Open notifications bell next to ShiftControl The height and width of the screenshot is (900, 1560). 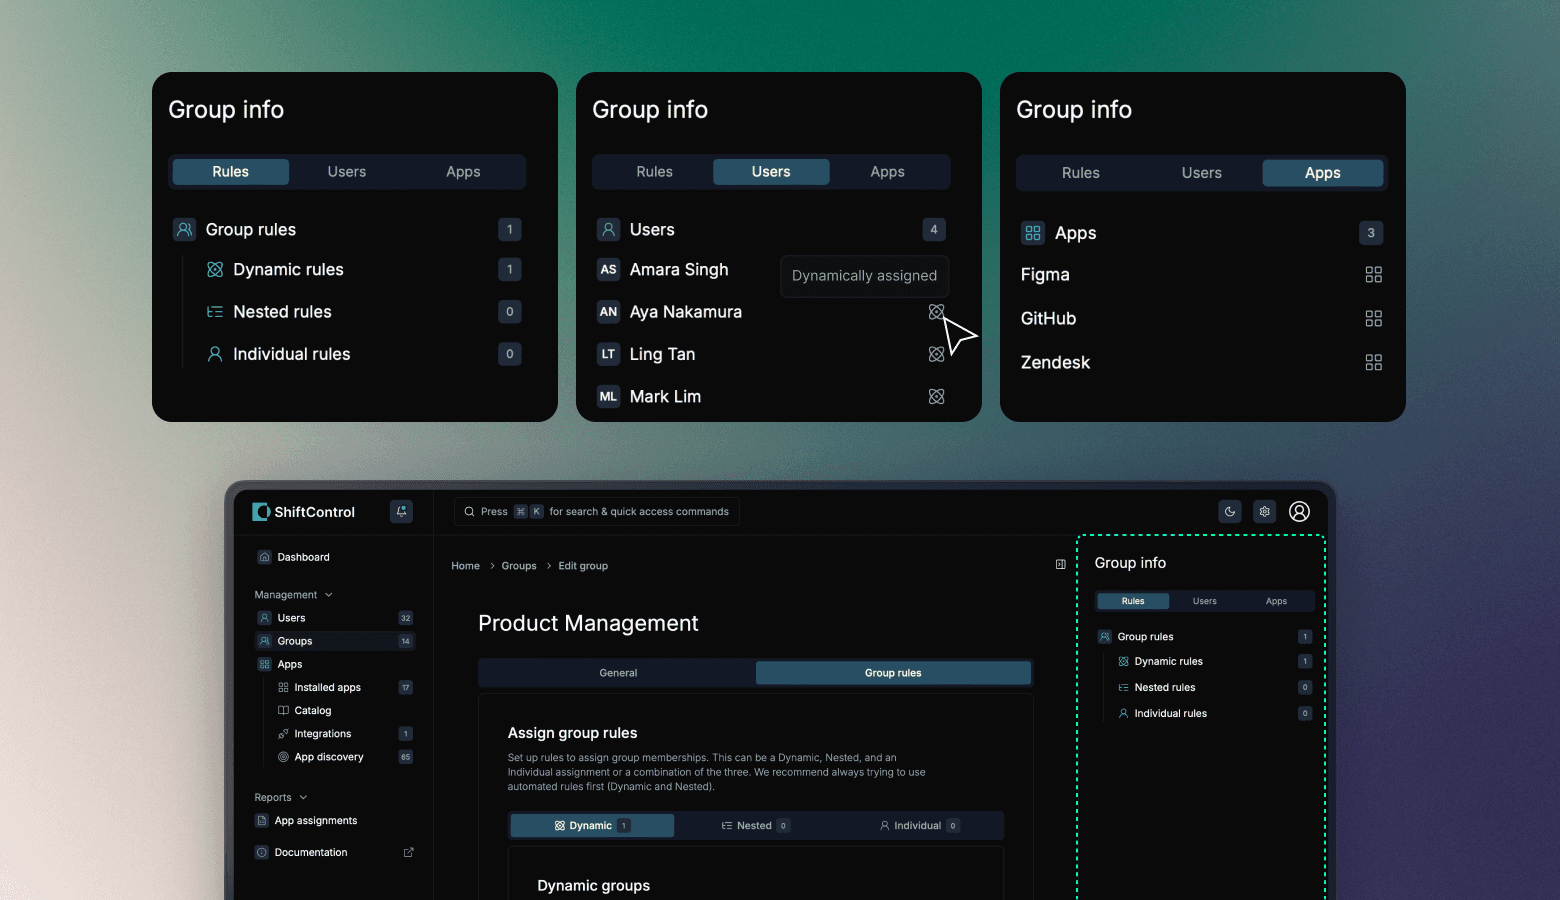pos(401,512)
